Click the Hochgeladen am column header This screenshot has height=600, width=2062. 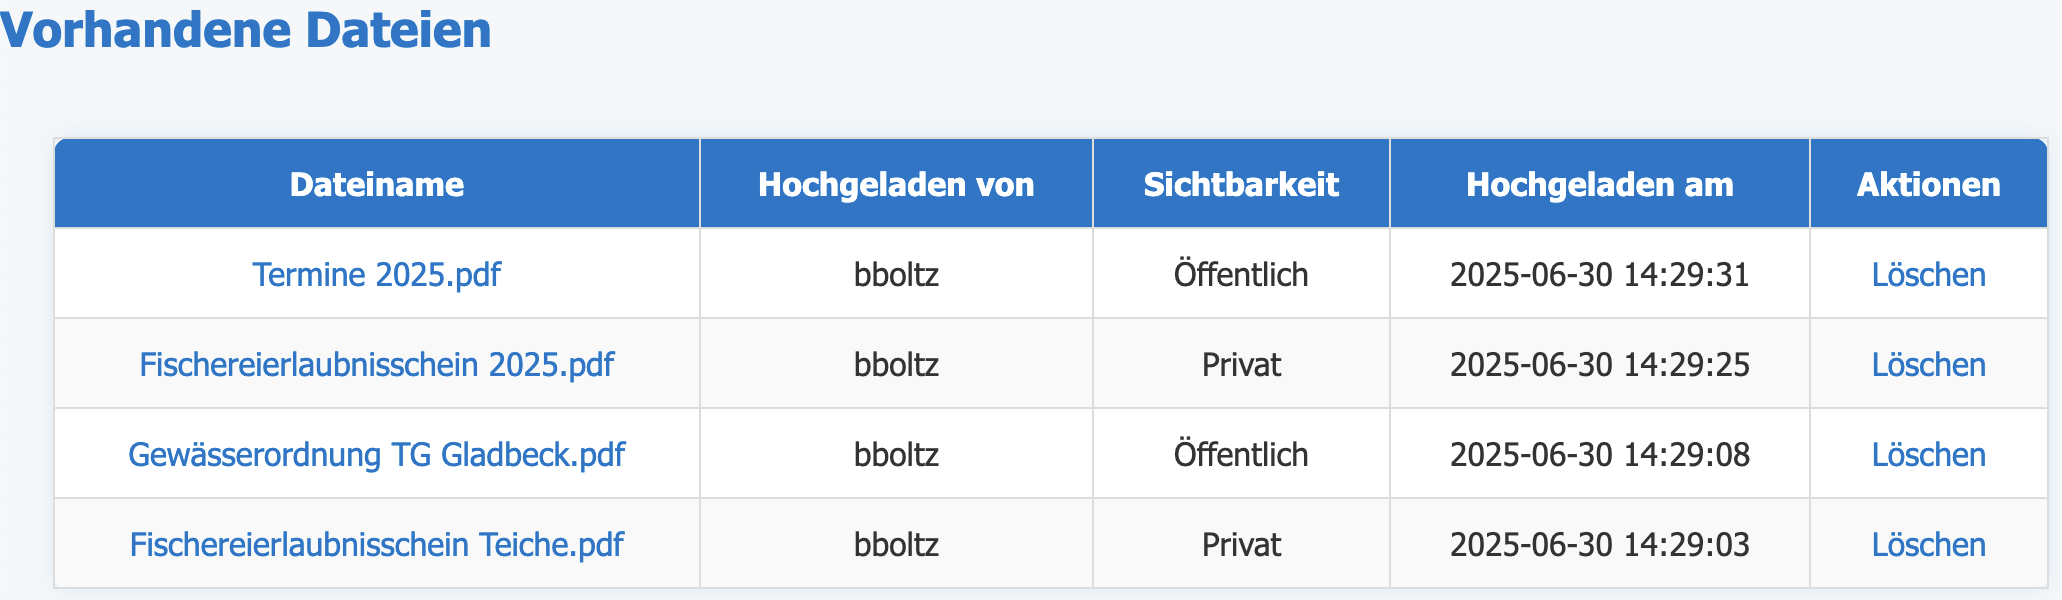(1600, 184)
